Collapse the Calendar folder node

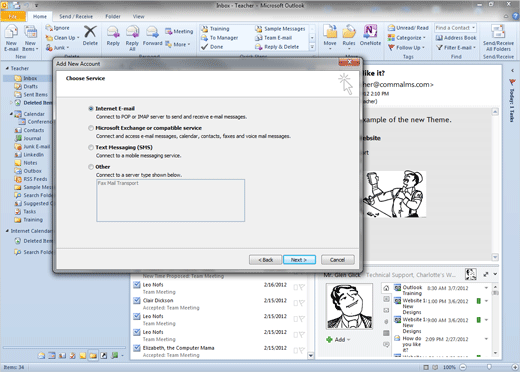11,114
